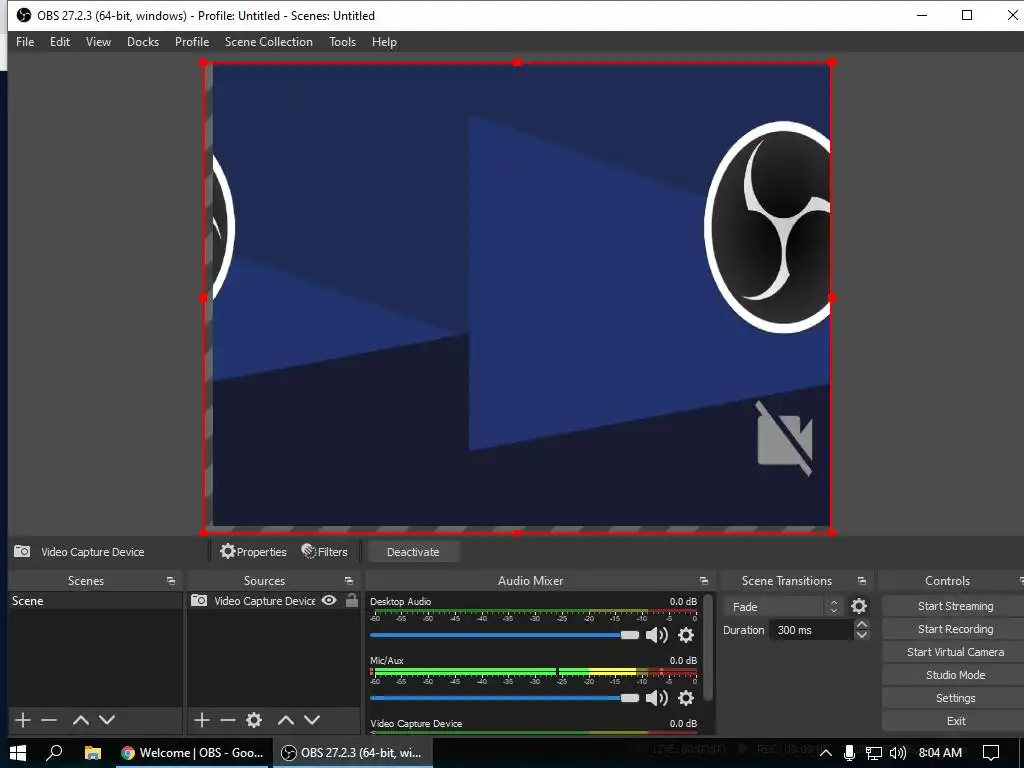Add a new scene with plus

click(23, 720)
